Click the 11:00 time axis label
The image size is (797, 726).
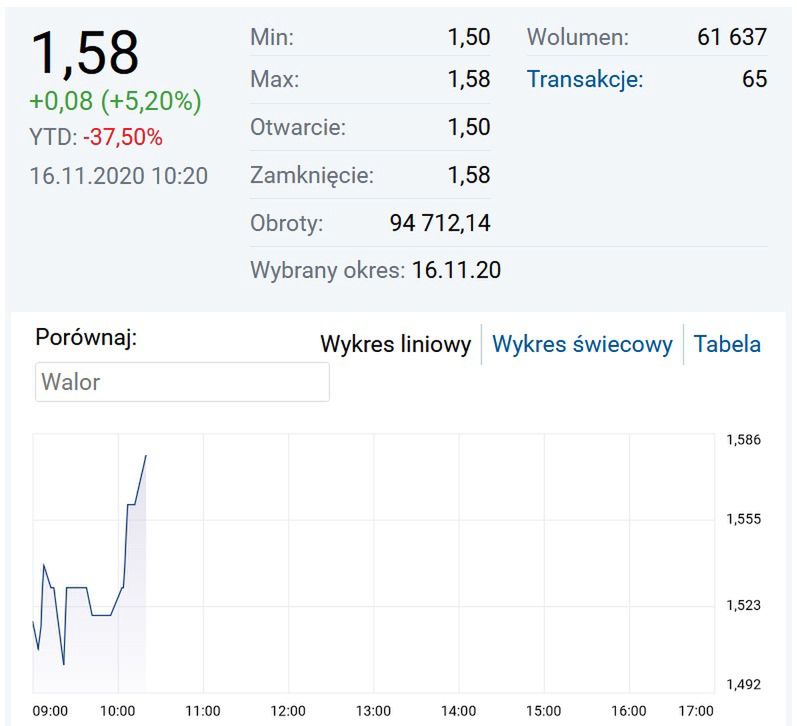pos(203,711)
